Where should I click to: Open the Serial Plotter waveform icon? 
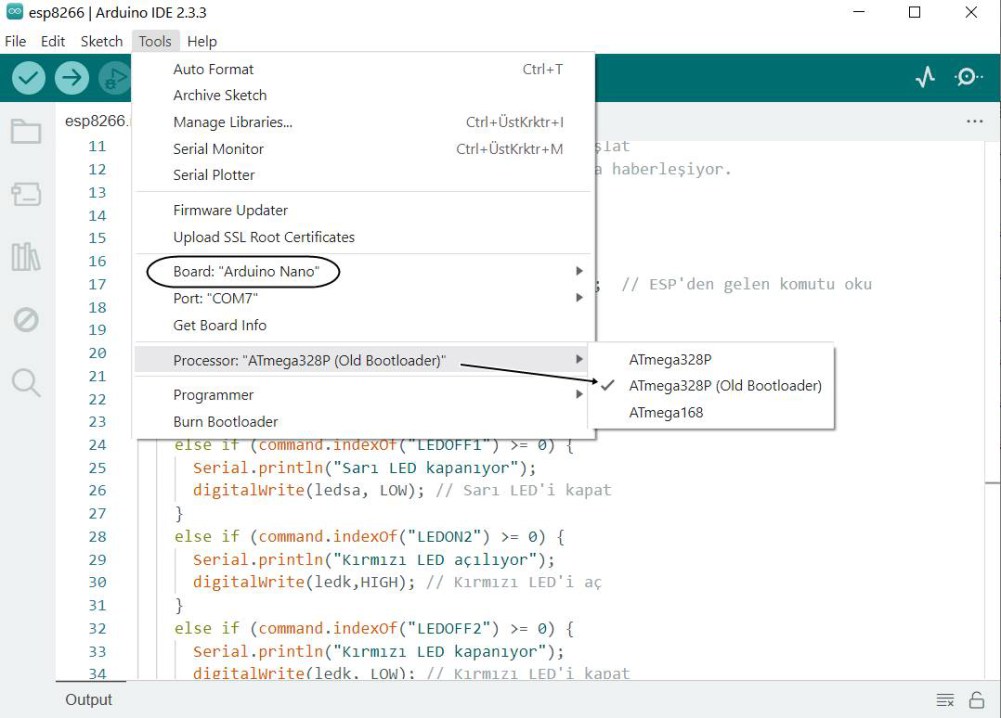[925, 77]
